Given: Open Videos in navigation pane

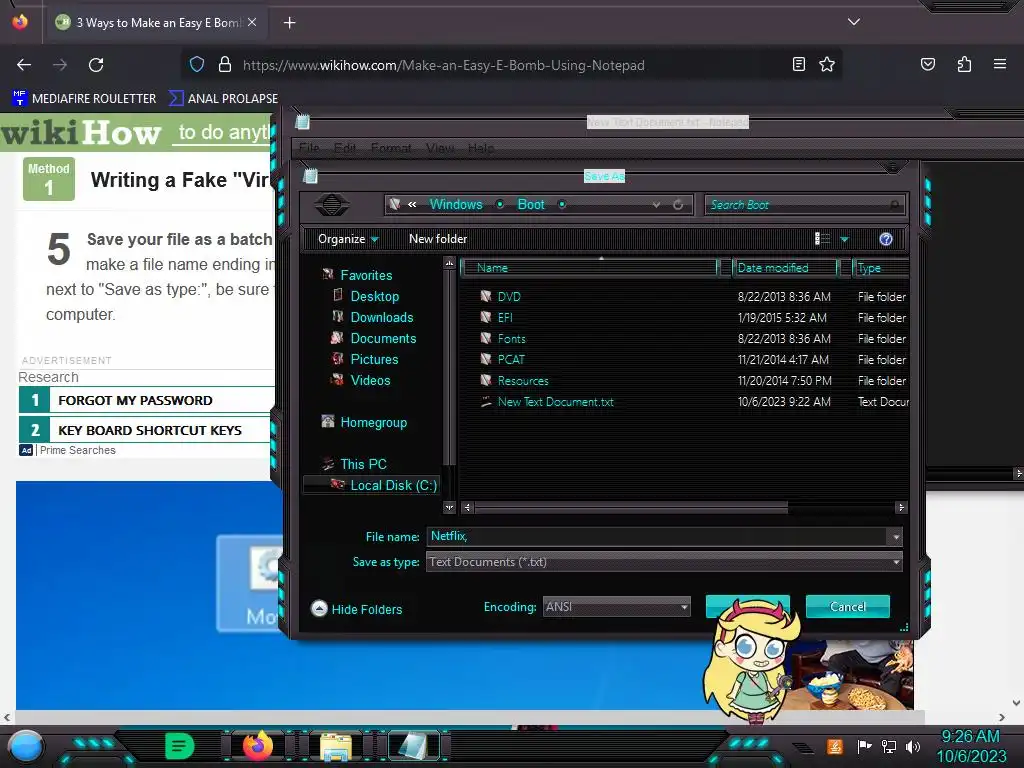Looking at the screenshot, I should pyautogui.click(x=370, y=380).
